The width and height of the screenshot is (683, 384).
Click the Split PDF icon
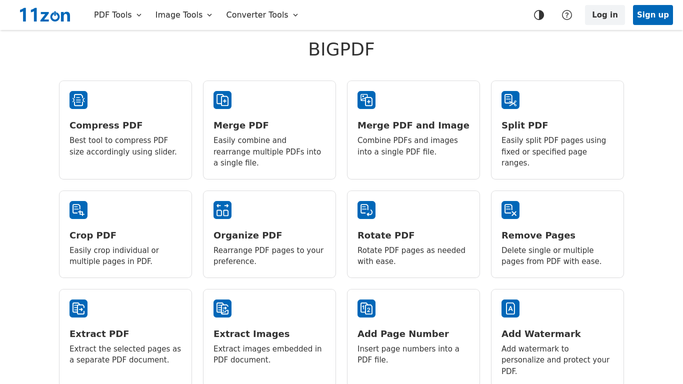click(x=510, y=100)
